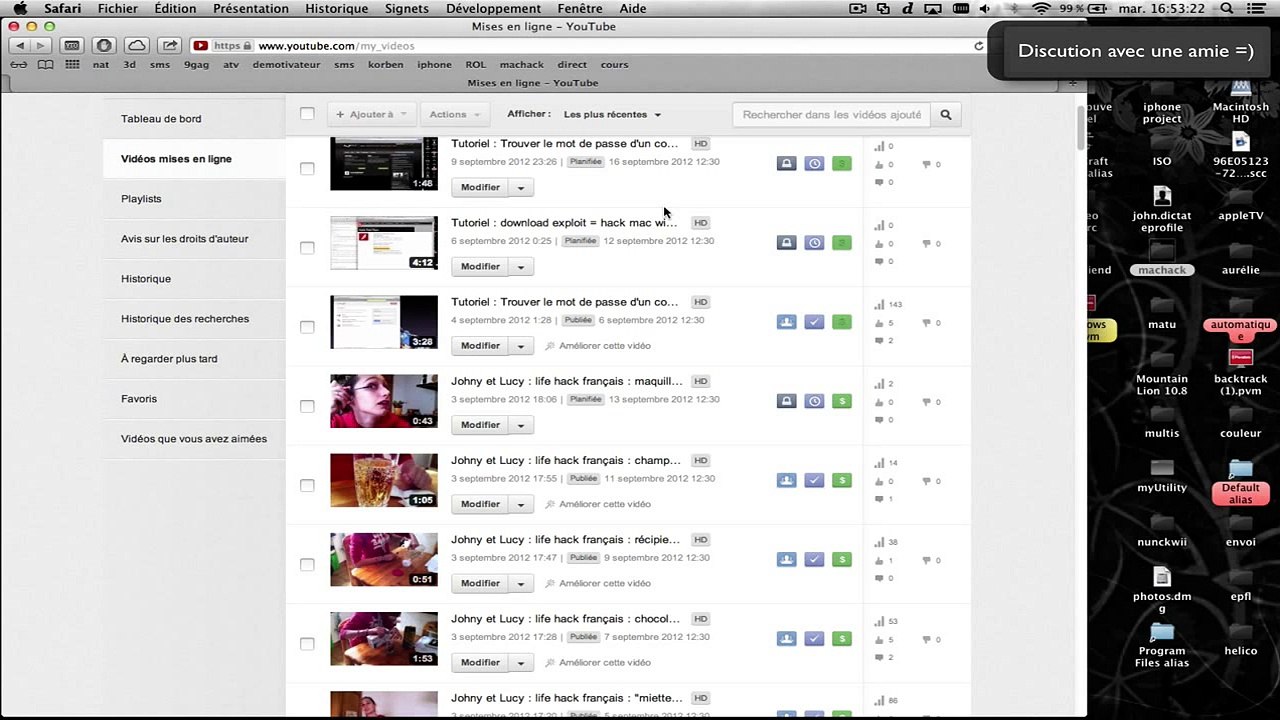Click the scheduled clock icon for download exploit video
The height and width of the screenshot is (720, 1280).
click(814, 242)
